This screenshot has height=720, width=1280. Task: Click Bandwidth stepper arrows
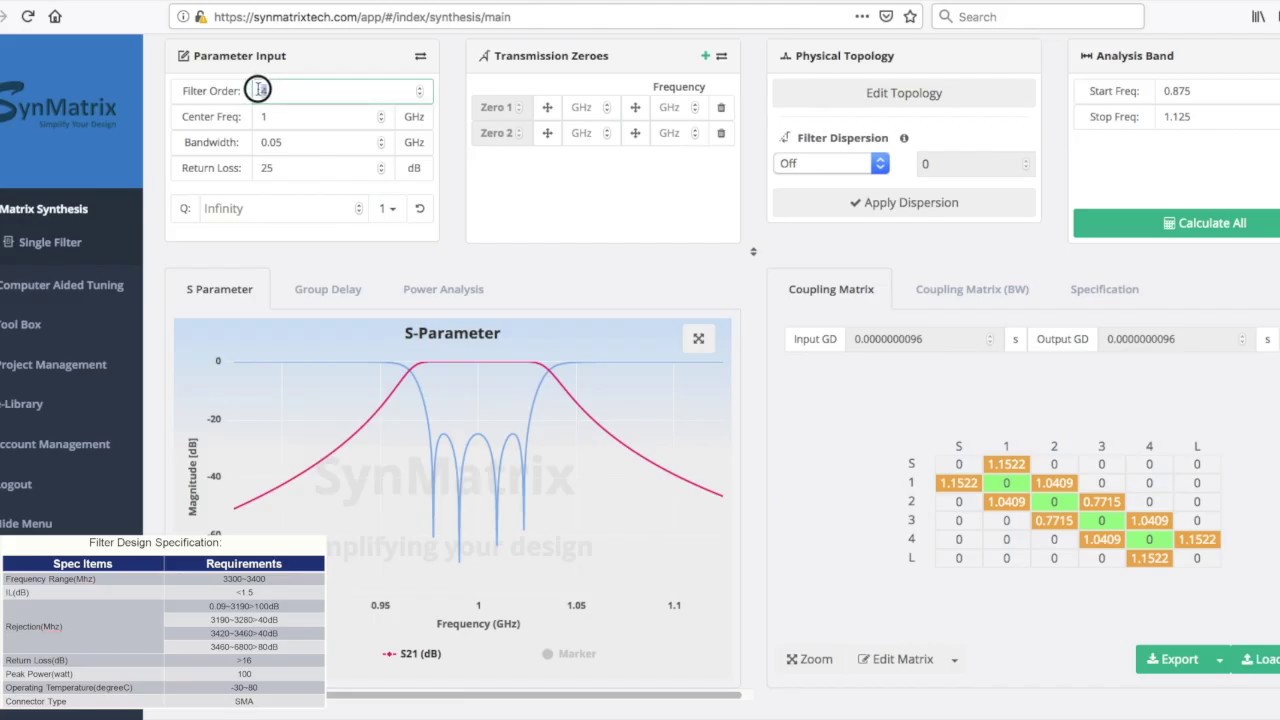pos(381,142)
